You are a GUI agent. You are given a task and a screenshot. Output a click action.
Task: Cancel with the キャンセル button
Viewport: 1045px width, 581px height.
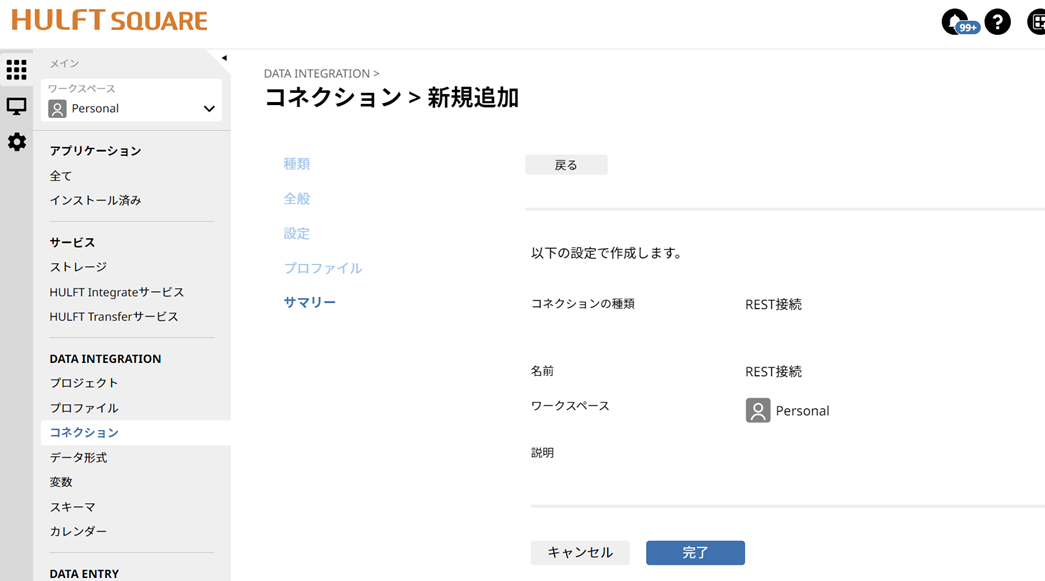coord(580,552)
